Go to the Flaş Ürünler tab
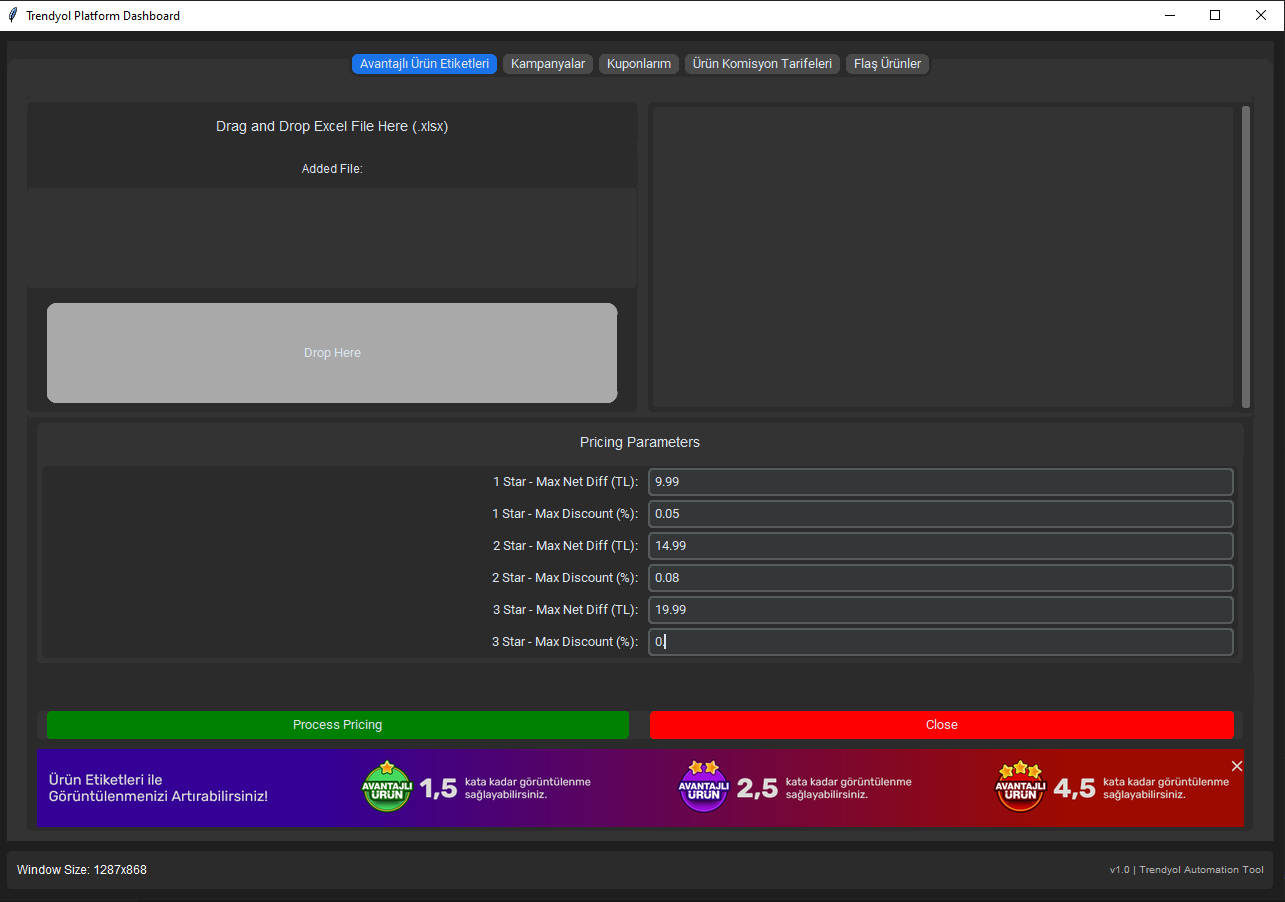Viewport: 1285px width, 902px height. (887, 64)
